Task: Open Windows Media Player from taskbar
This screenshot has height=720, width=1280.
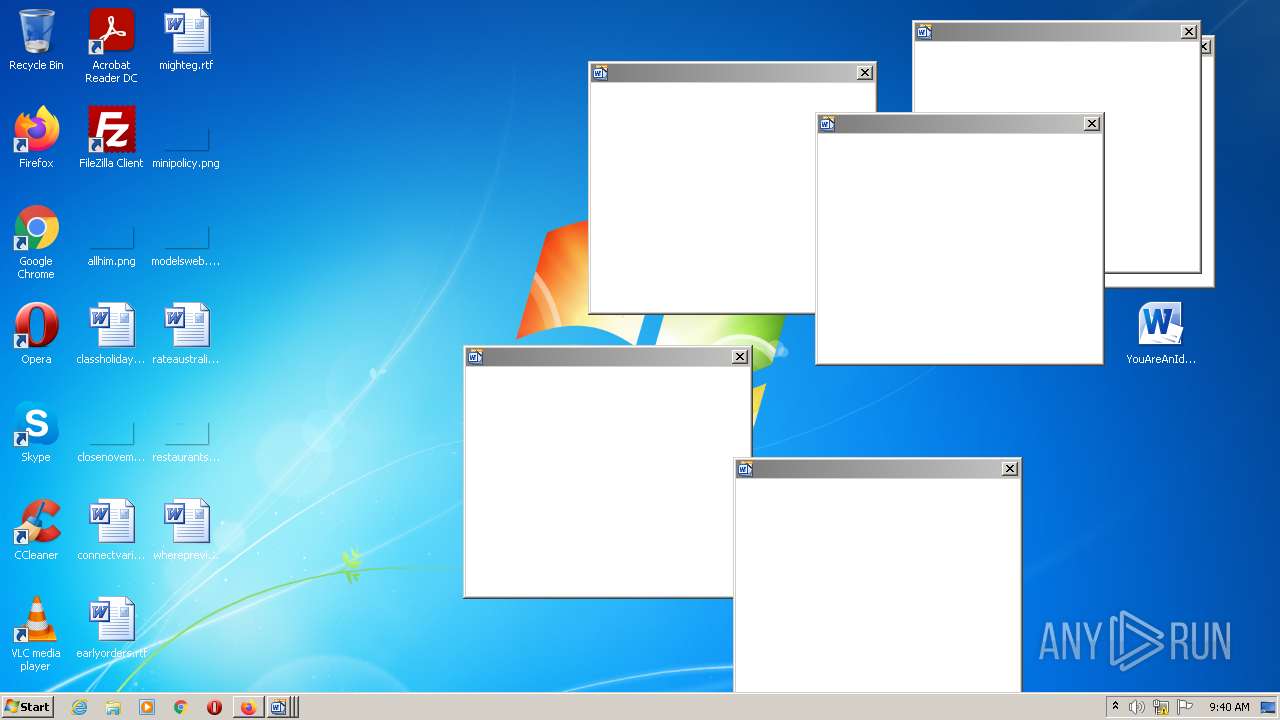Action: click(x=147, y=707)
